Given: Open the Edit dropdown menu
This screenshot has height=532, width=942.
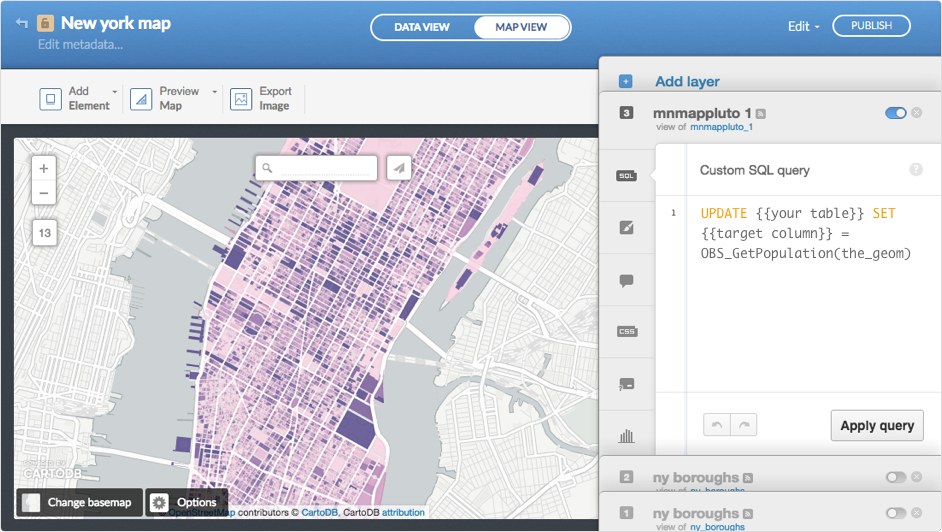Looking at the screenshot, I should click(x=803, y=26).
